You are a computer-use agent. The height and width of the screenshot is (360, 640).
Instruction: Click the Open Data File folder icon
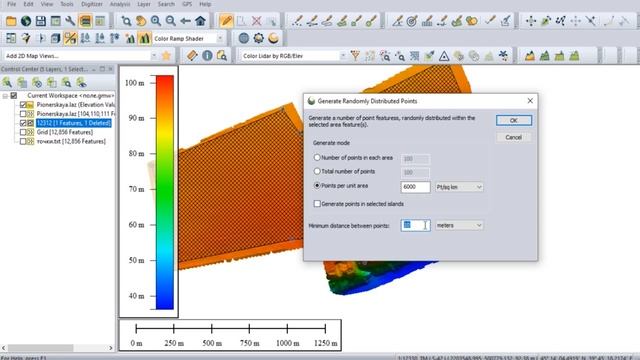[x=11, y=21]
